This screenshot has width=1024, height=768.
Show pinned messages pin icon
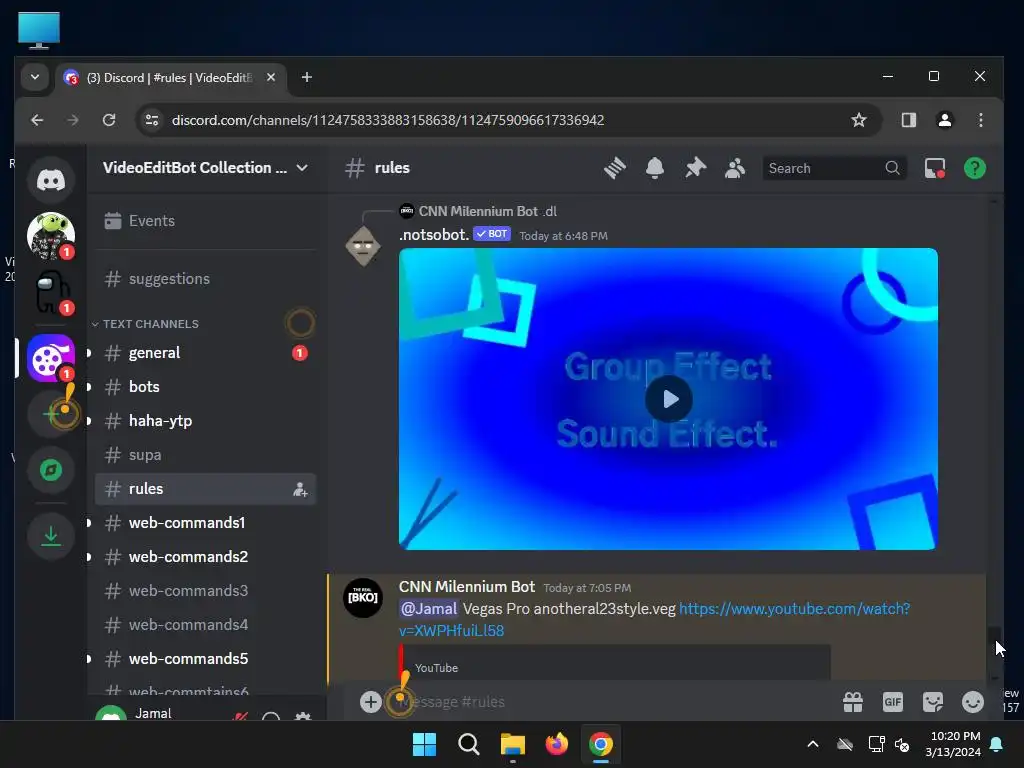click(695, 168)
